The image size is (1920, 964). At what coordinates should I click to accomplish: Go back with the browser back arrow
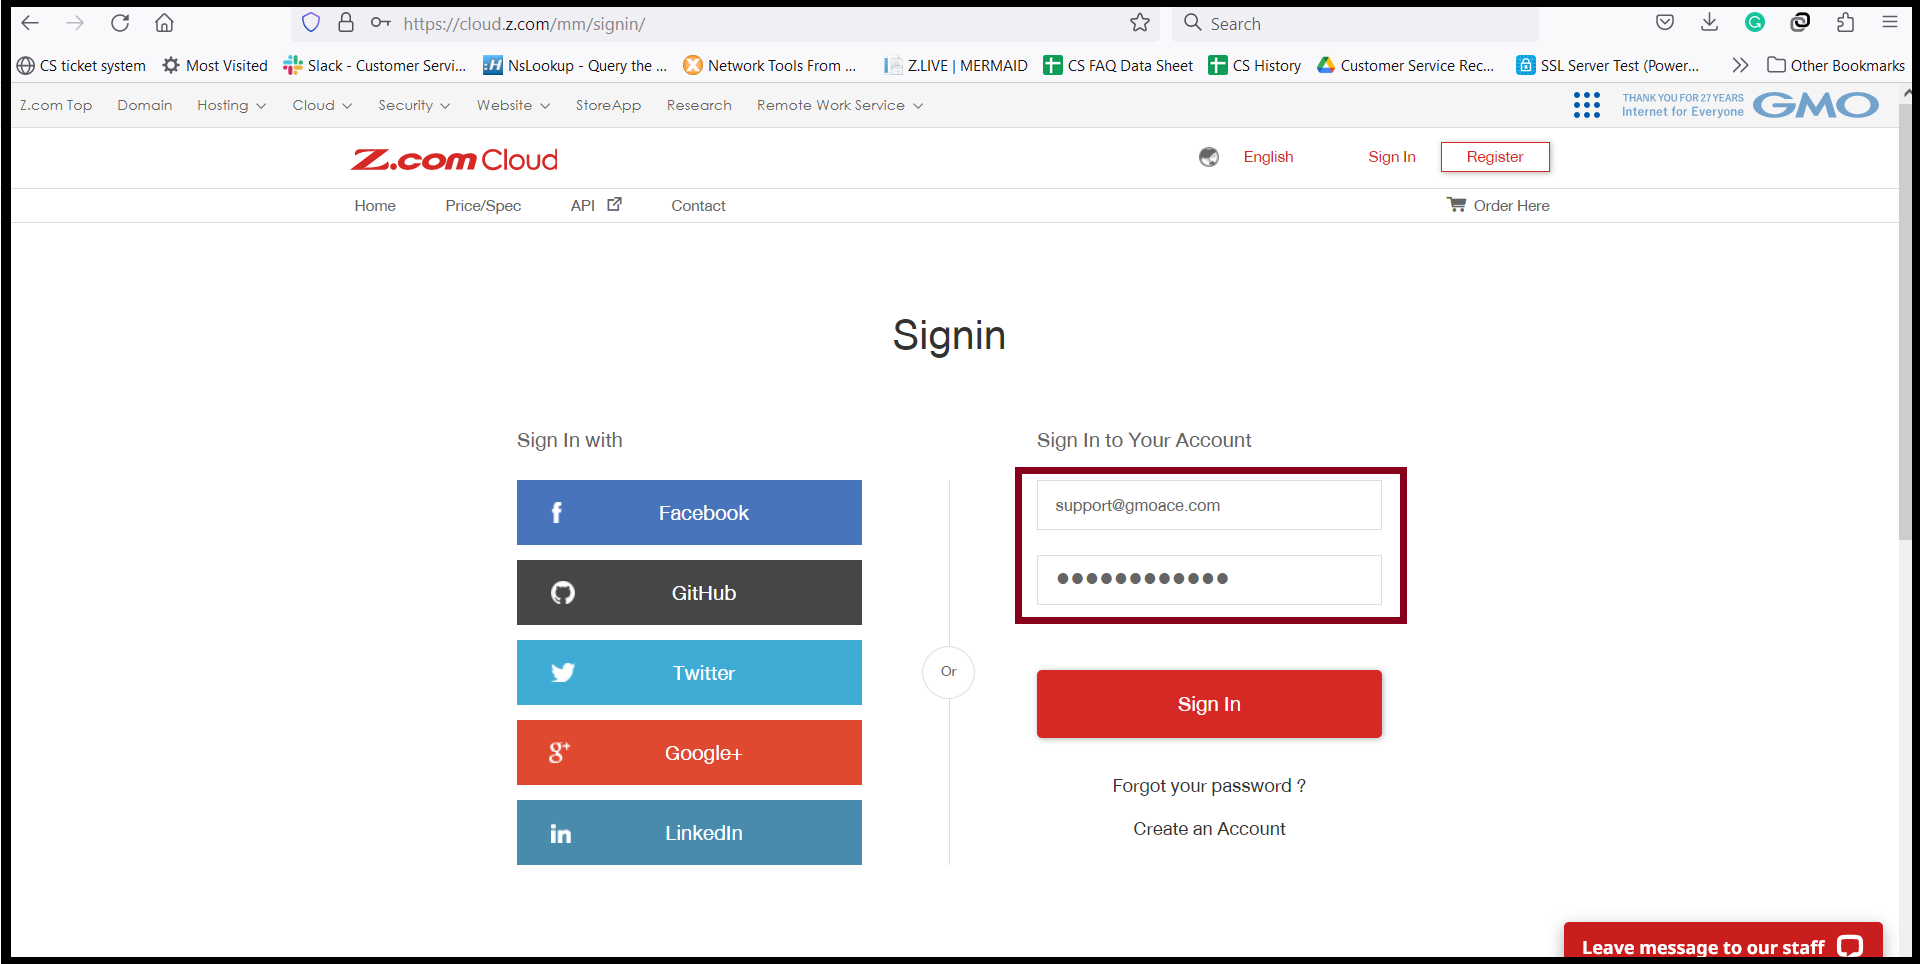30,23
